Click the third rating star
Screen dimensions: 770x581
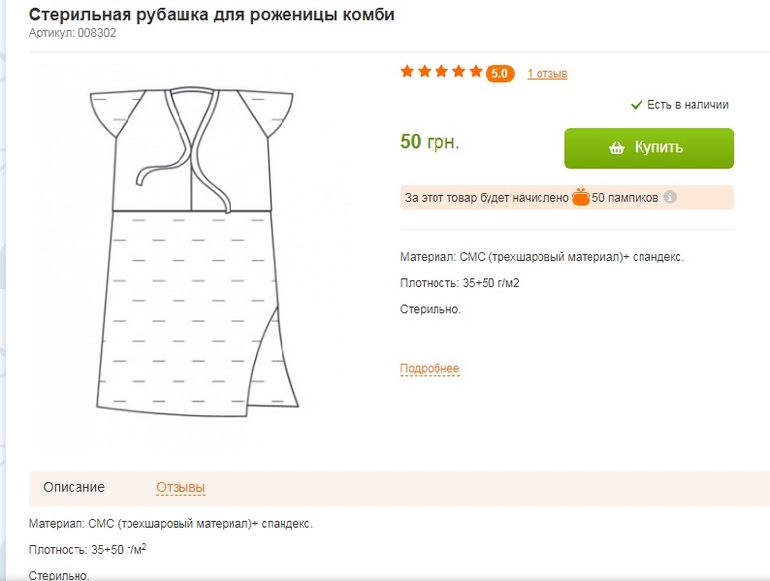441,72
